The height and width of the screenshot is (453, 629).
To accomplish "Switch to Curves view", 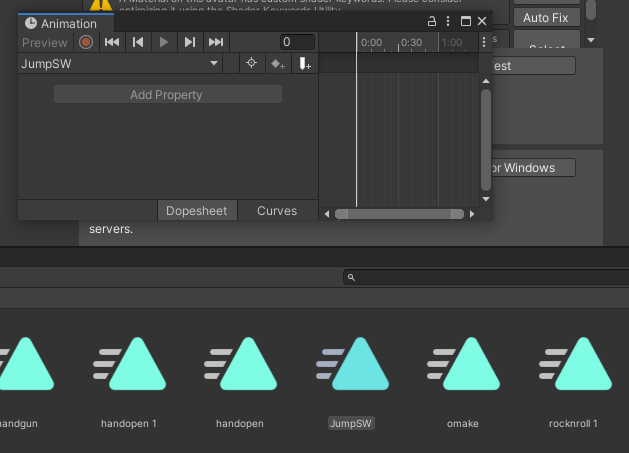I will (277, 211).
